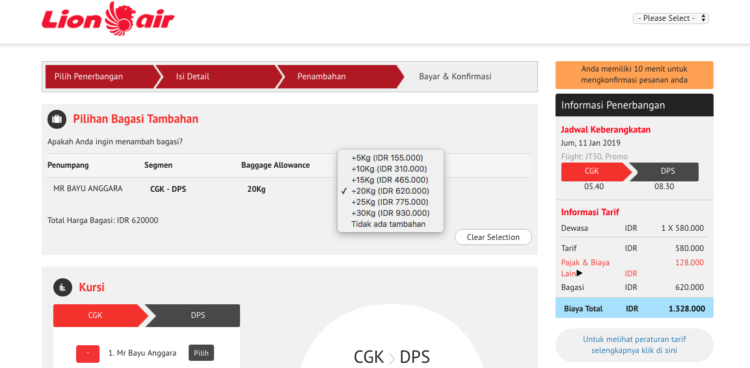Click the Biaya Total IDR 1.328.000 row

[x=634, y=308]
